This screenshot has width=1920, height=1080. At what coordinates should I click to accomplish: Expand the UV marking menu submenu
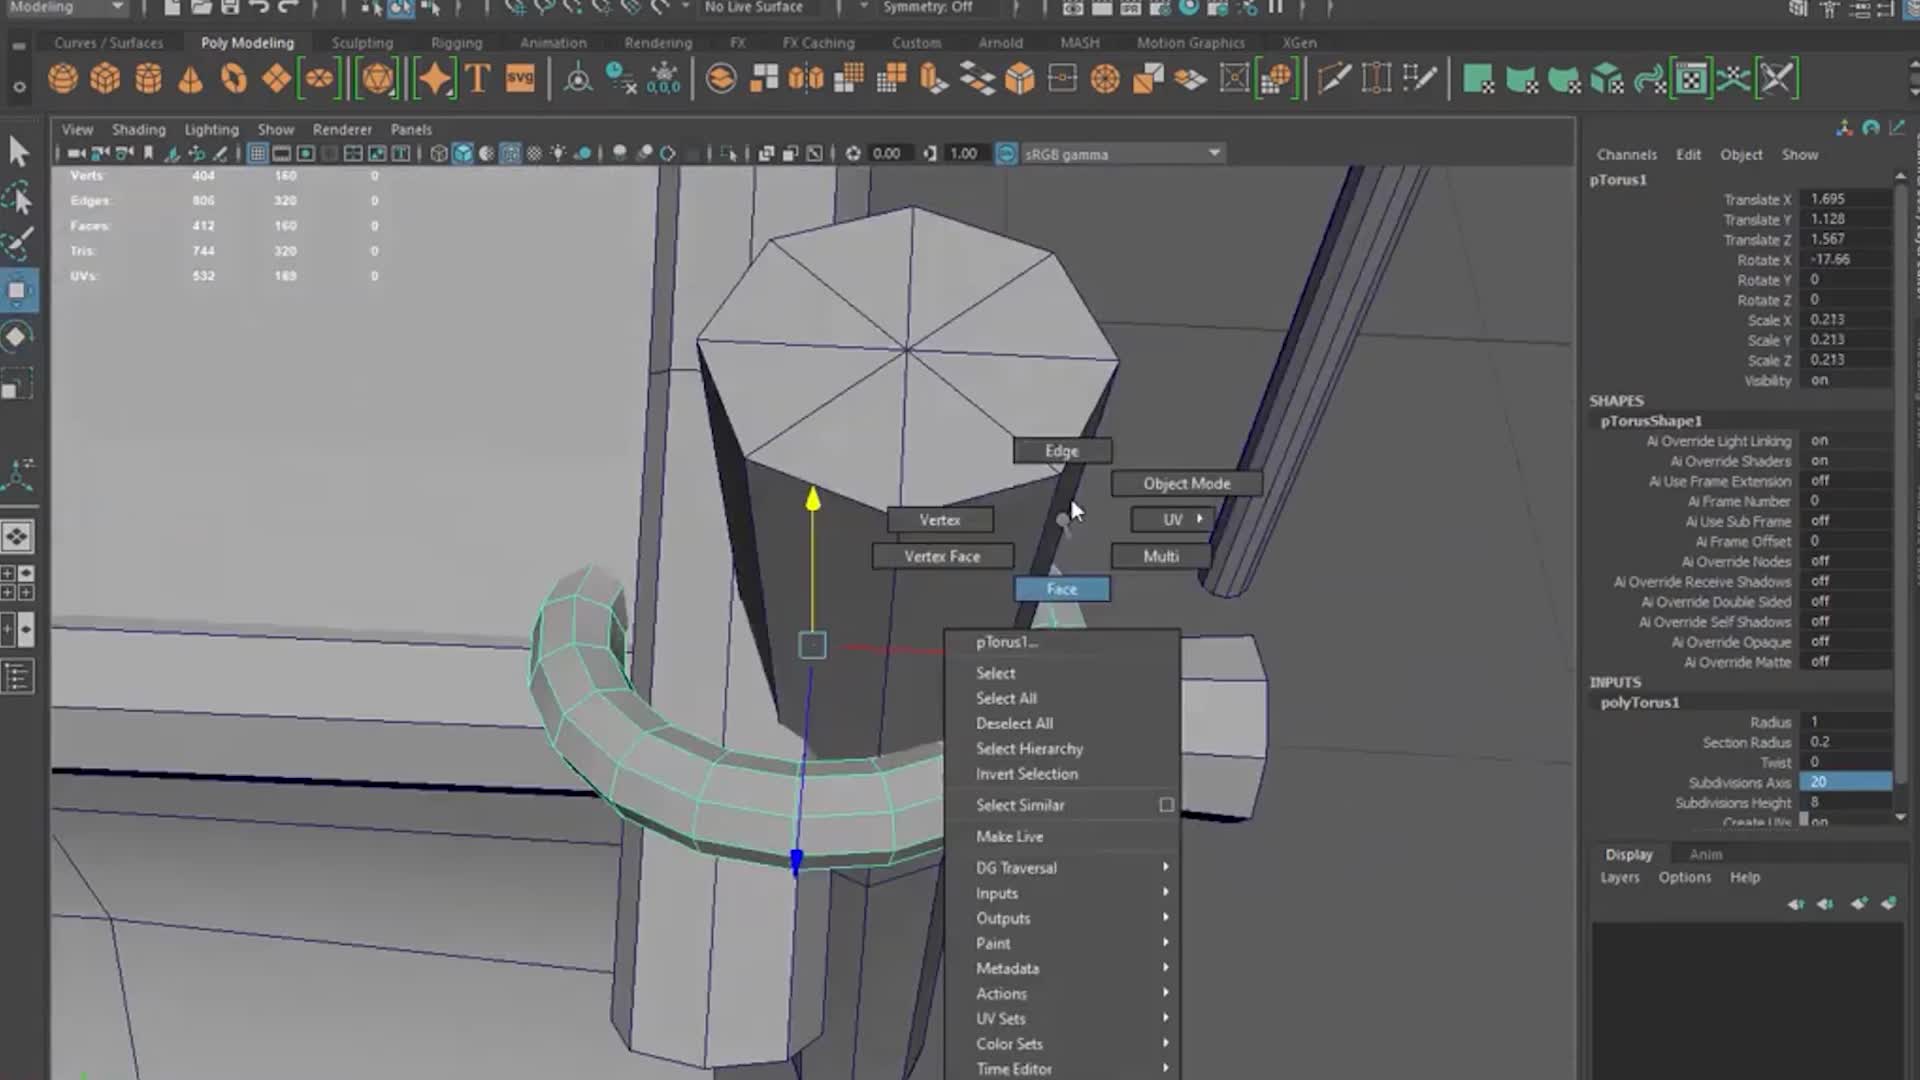pyautogui.click(x=1173, y=520)
